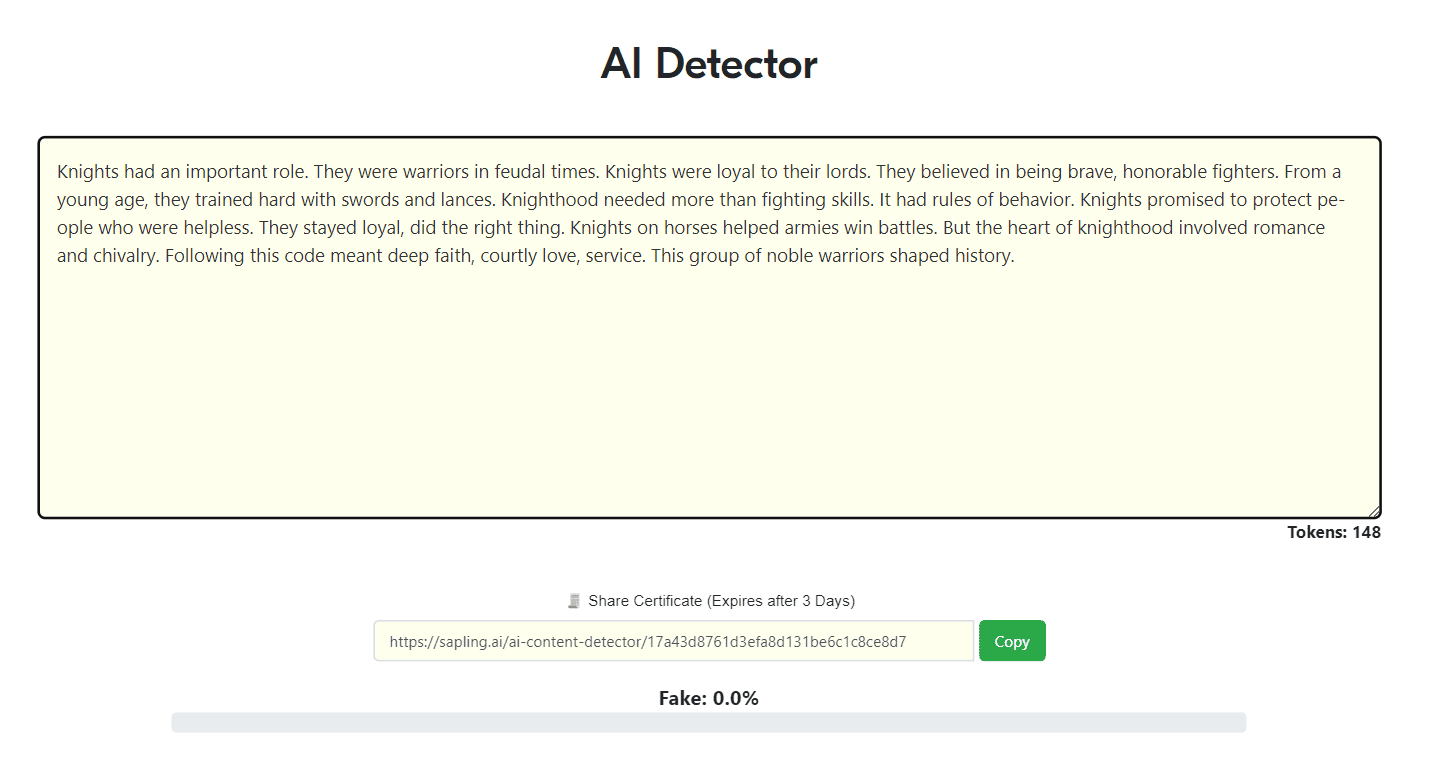
Task: Click empty area inside the text box
Action: pos(709,390)
